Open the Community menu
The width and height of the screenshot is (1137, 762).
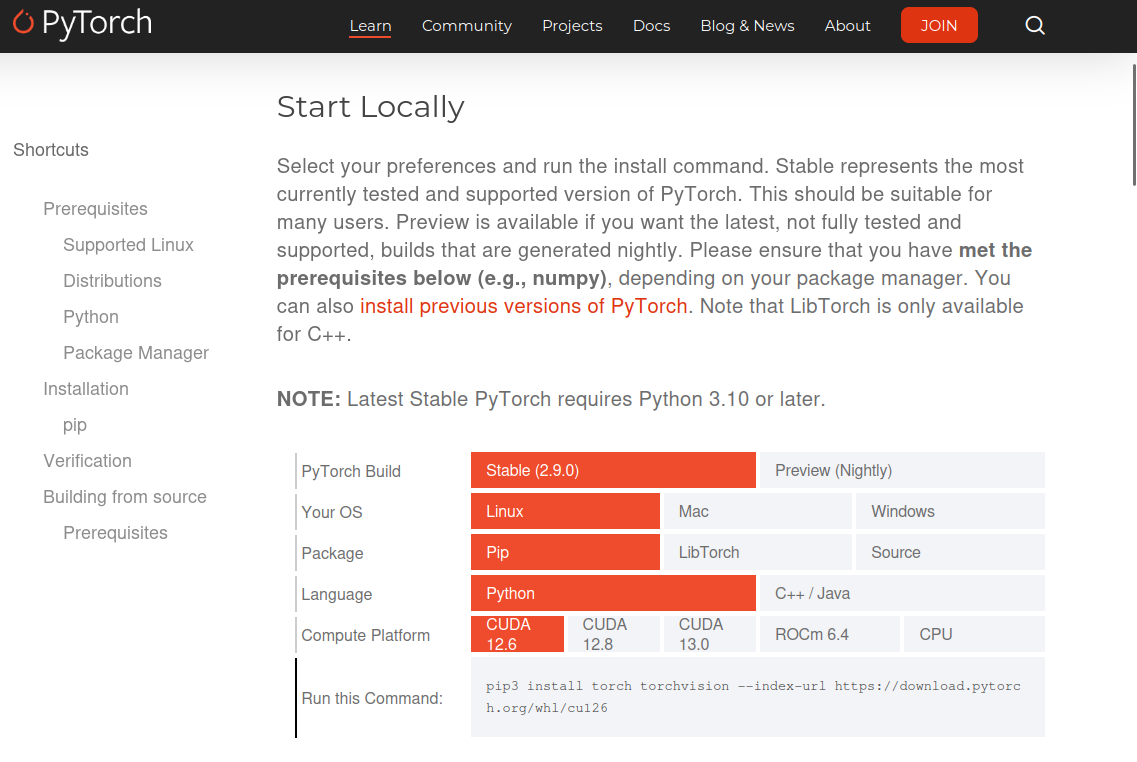466,26
